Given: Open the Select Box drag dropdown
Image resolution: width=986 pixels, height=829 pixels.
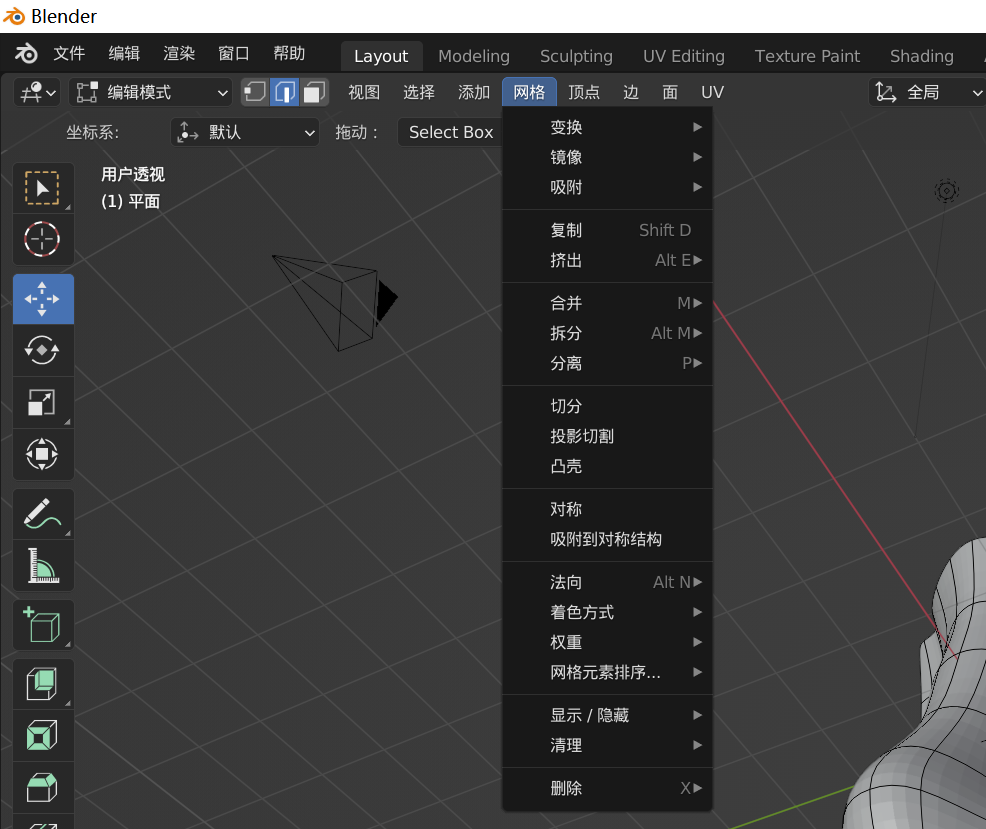Looking at the screenshot, I should pos(450,132).
